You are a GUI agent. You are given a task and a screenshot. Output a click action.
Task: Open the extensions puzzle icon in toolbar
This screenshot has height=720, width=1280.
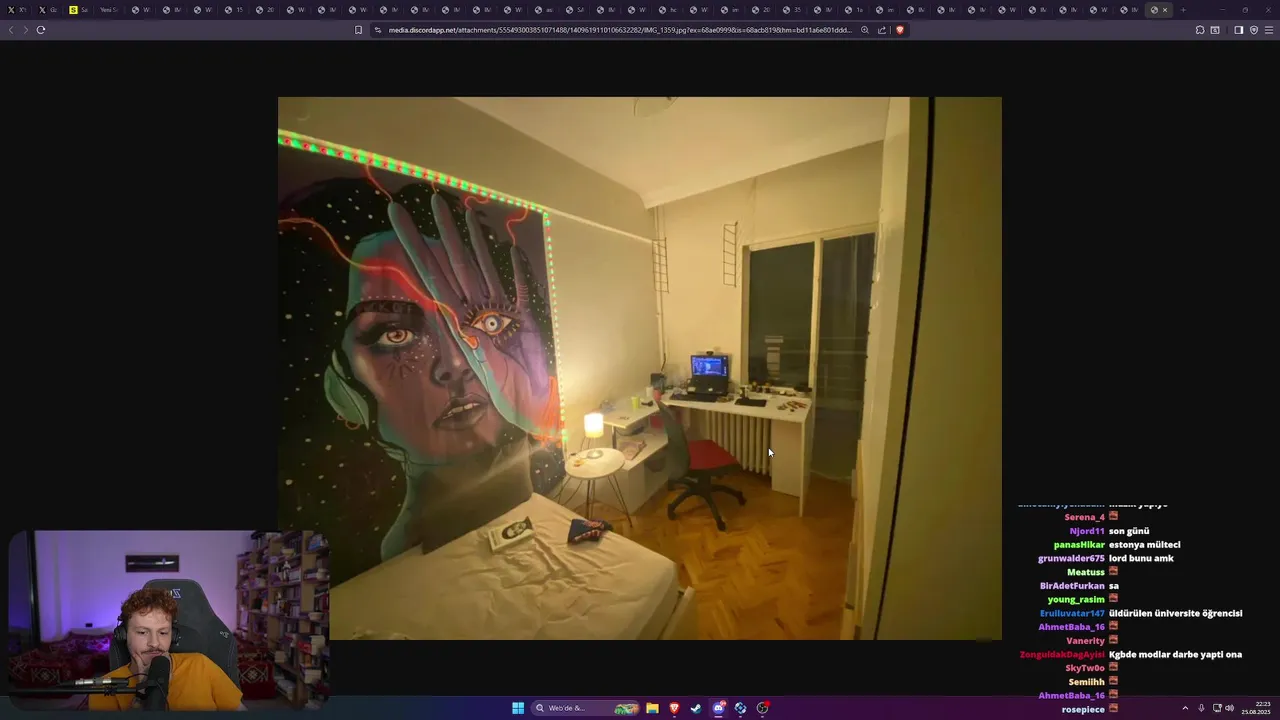tap(1200, 30)
